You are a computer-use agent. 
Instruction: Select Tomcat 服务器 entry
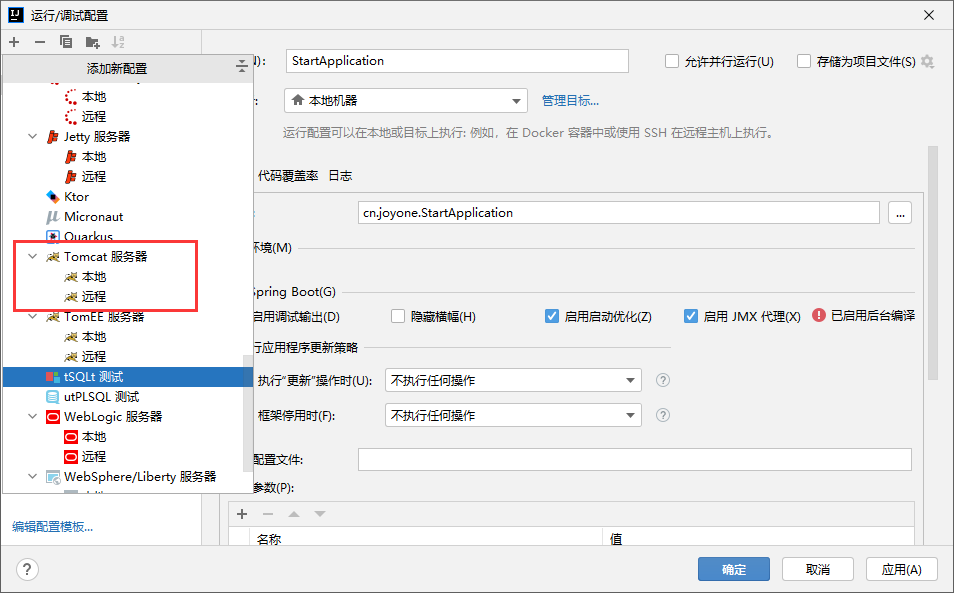point(106,257)
